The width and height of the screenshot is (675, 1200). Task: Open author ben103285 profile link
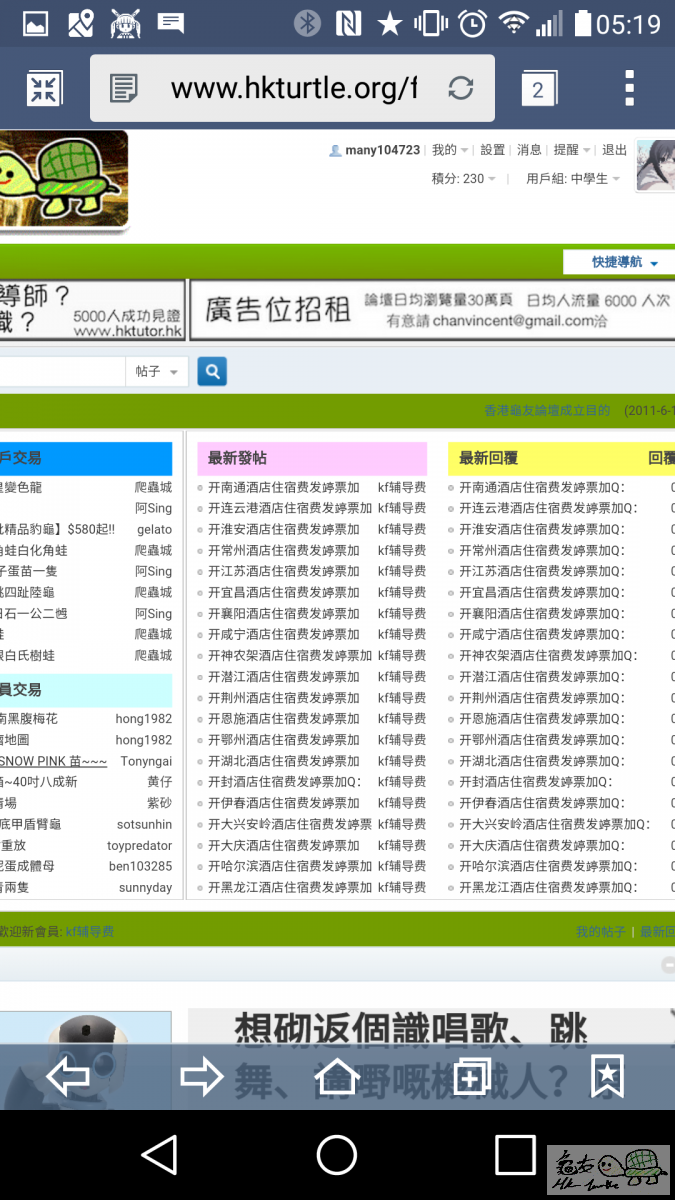140,866
